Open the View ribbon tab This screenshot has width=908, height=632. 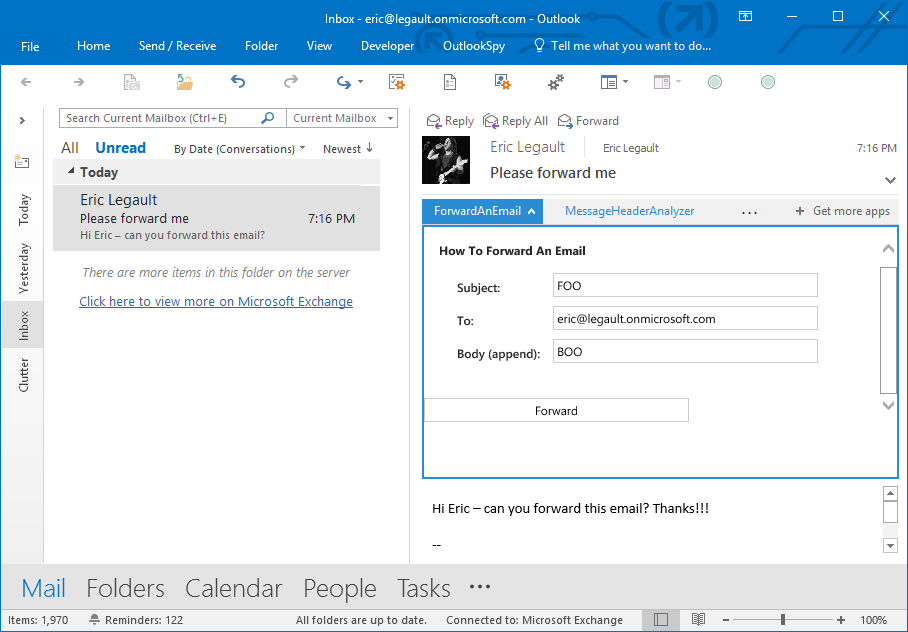319,46
